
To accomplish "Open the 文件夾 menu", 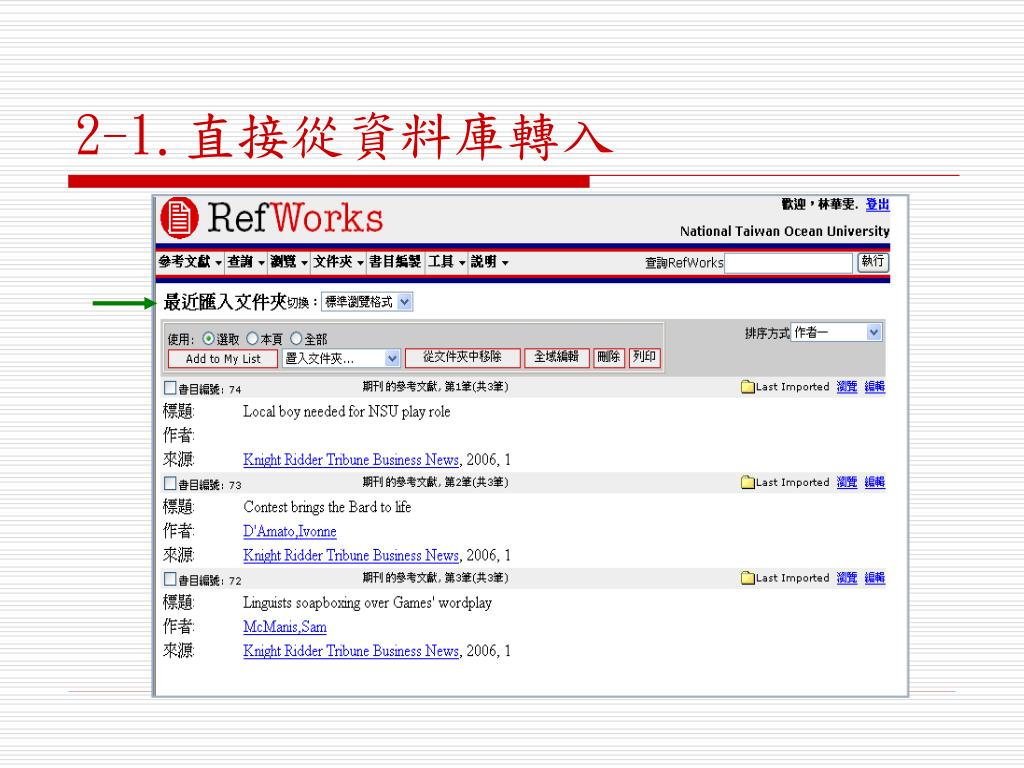I will click(x=338, y=262).
